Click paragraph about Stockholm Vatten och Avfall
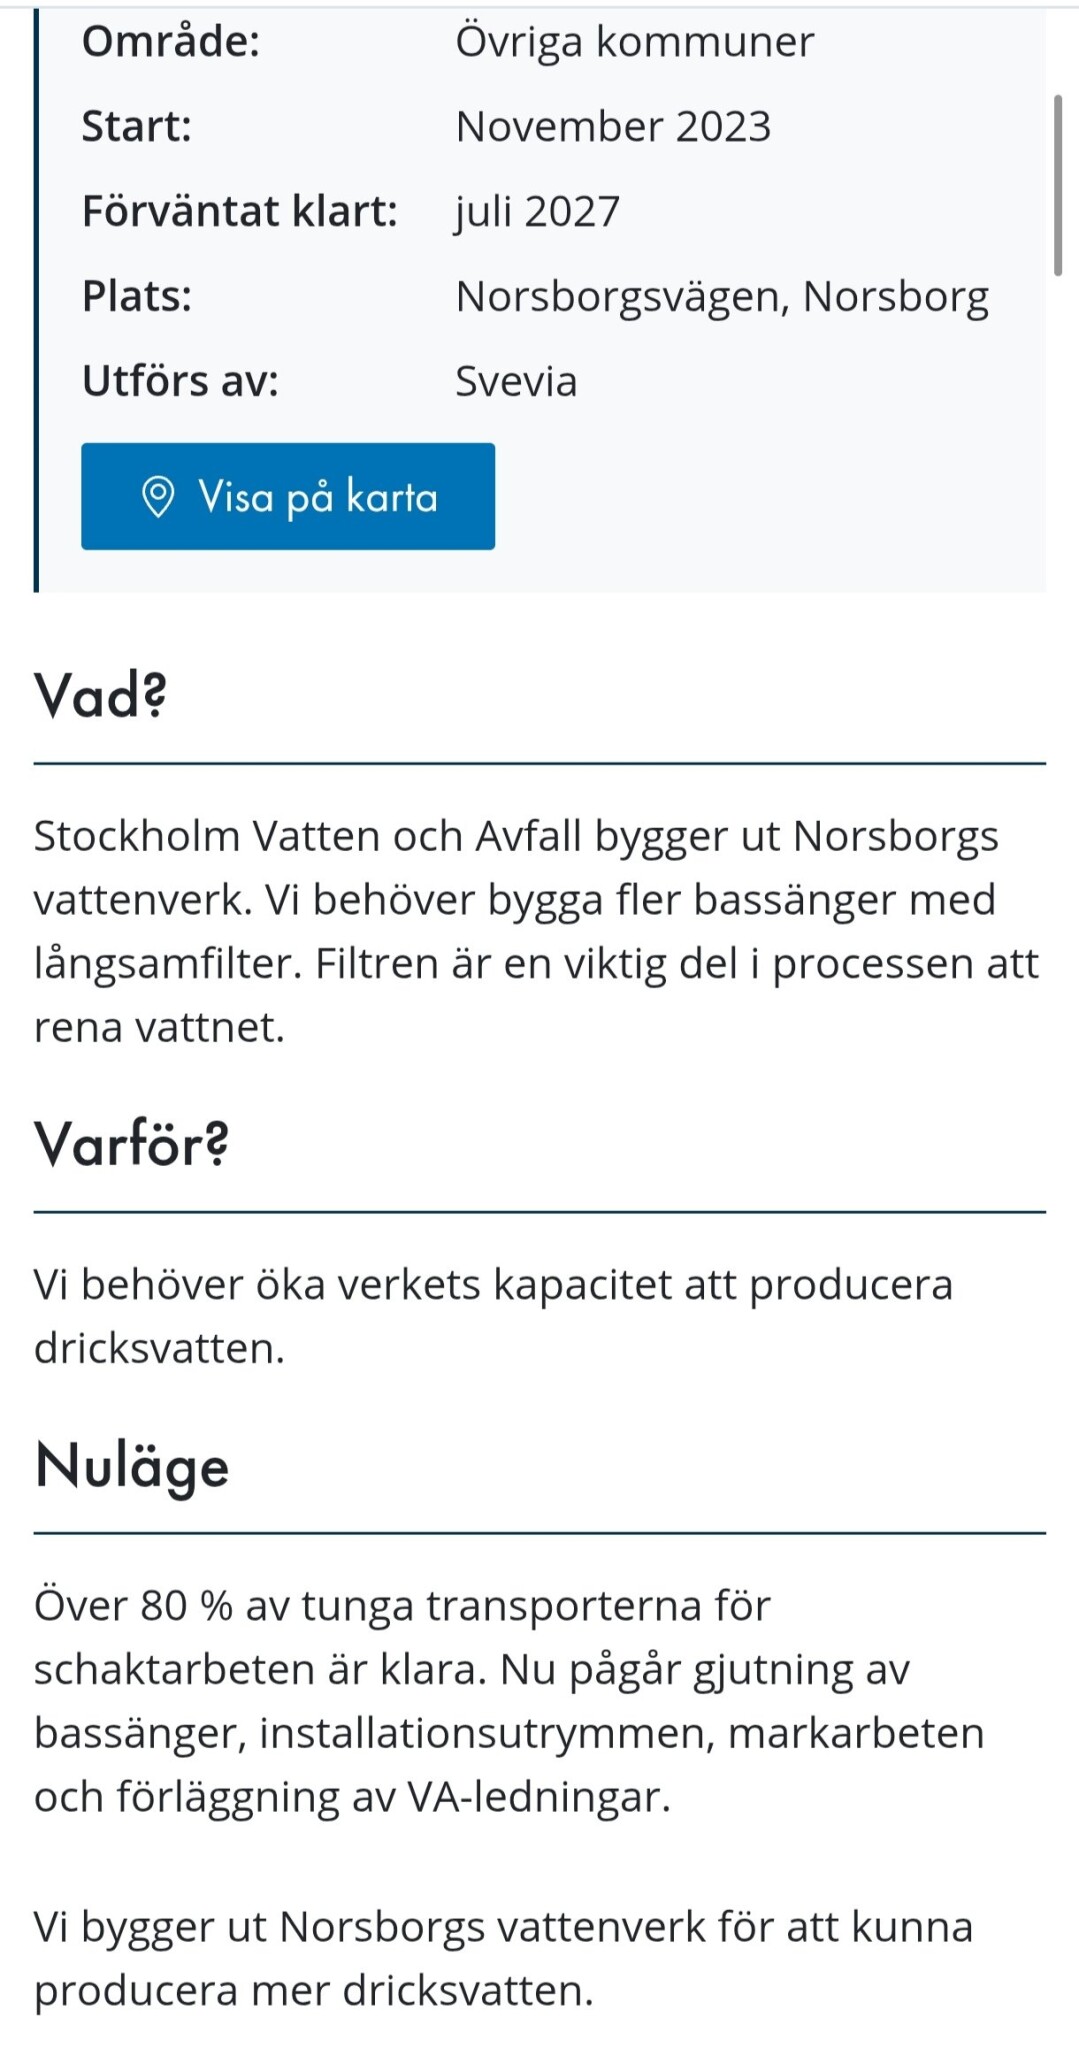1079x2048 pixels. click(537, 931)
